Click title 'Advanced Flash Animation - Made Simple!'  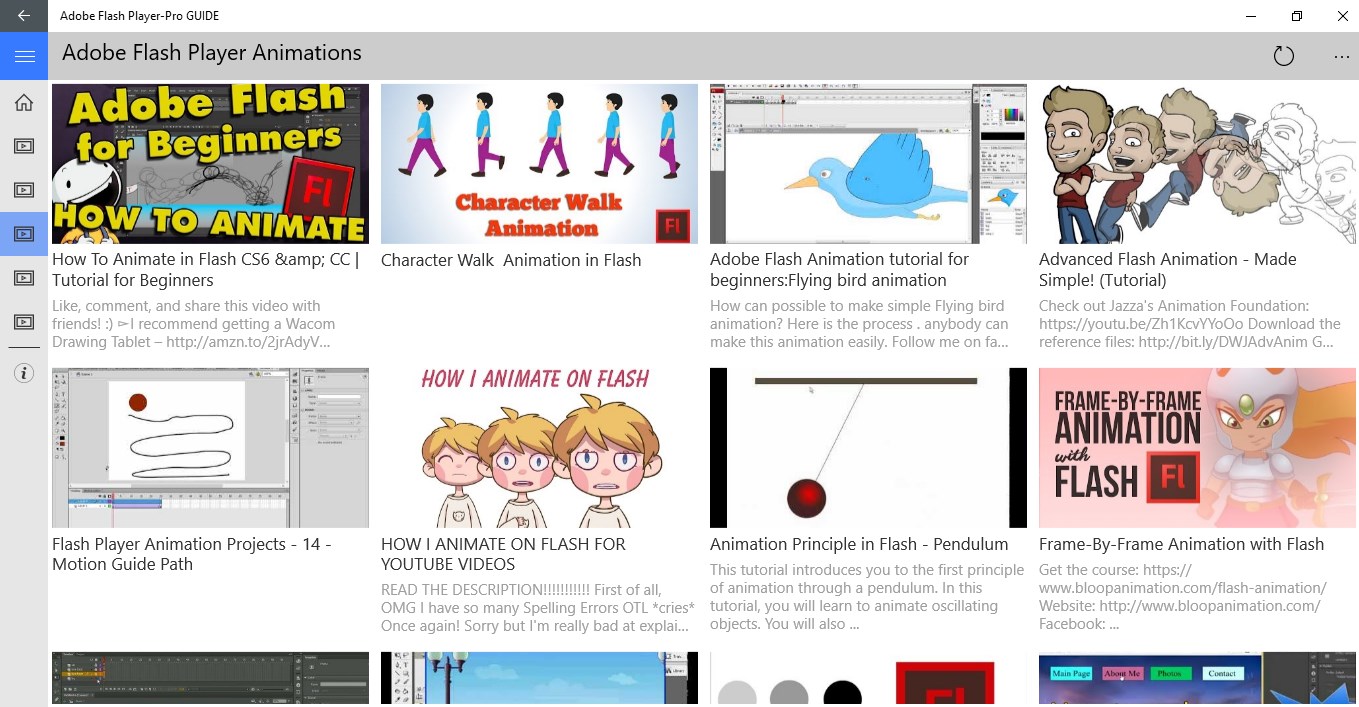pyautogui.click(x=1167, y=270)
